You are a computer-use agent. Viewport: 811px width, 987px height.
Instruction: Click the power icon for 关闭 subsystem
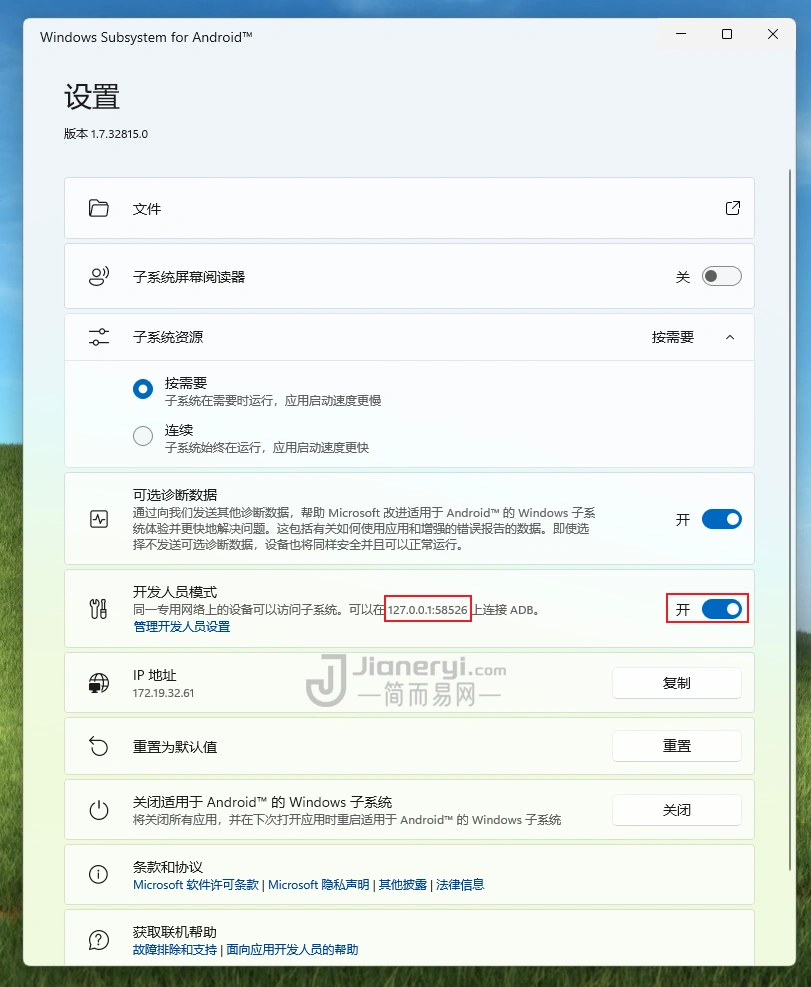[x=99, y=810]
